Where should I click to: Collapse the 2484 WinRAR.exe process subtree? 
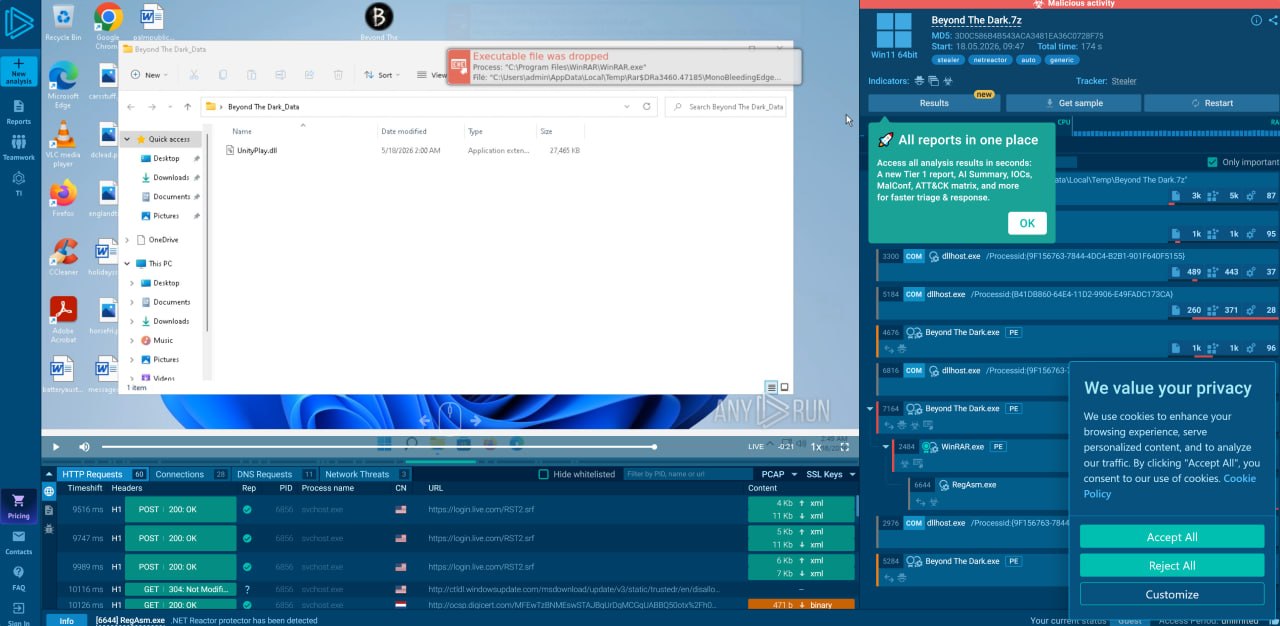click(885, 447)
